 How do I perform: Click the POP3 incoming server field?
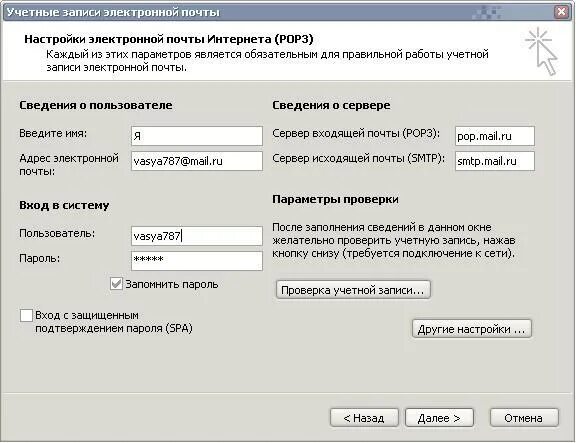click(x=495, y=136)
